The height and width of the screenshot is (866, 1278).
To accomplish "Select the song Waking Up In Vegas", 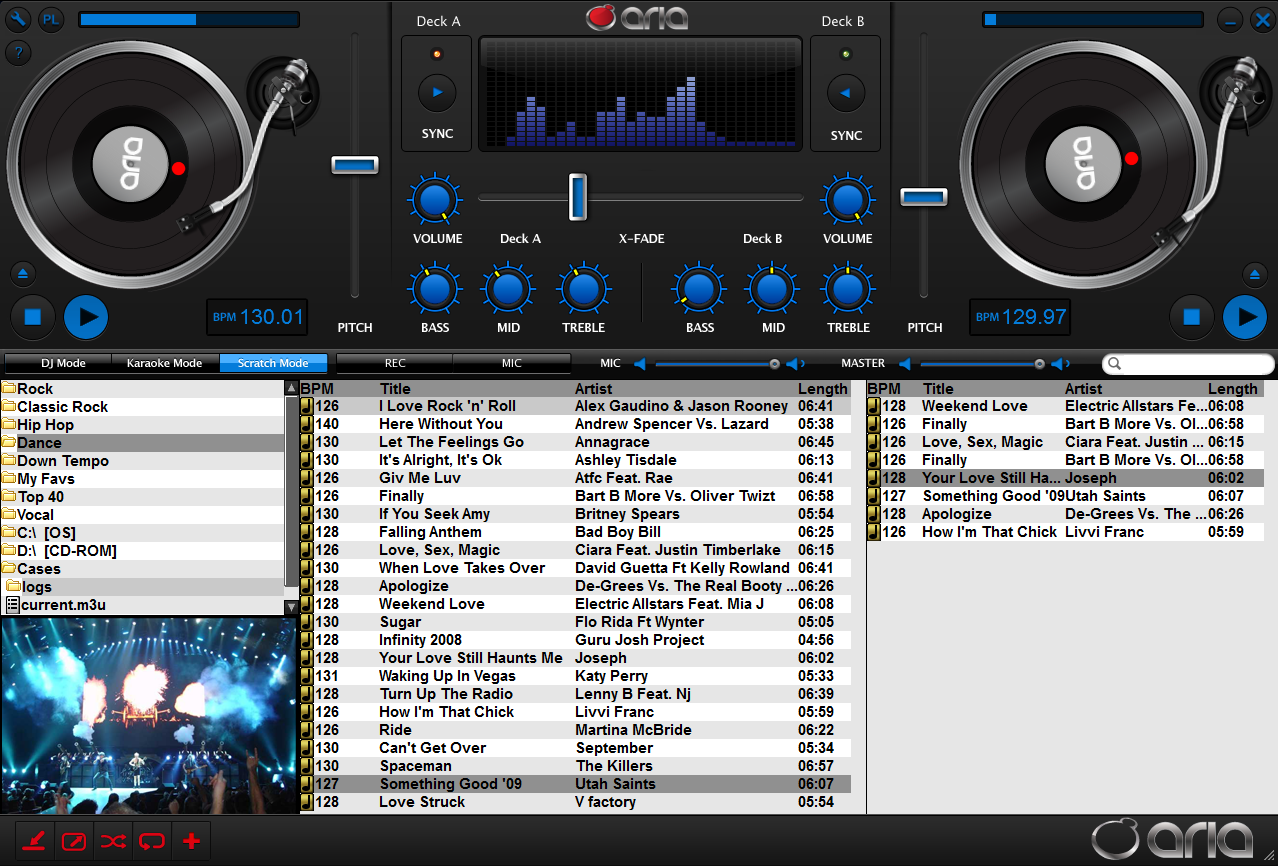I will click(x=445, y=676).
